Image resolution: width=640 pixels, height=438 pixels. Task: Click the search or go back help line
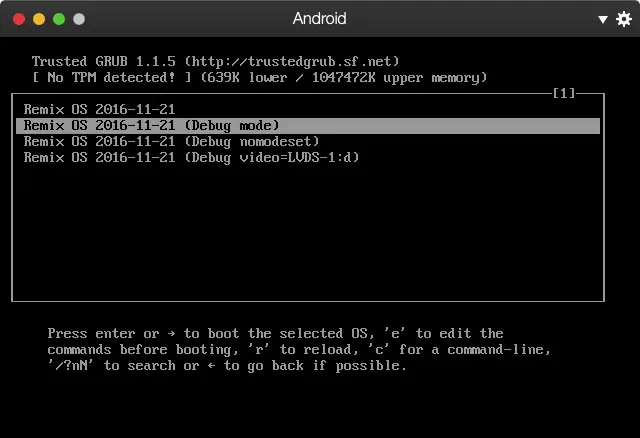[x=227, y=365]
